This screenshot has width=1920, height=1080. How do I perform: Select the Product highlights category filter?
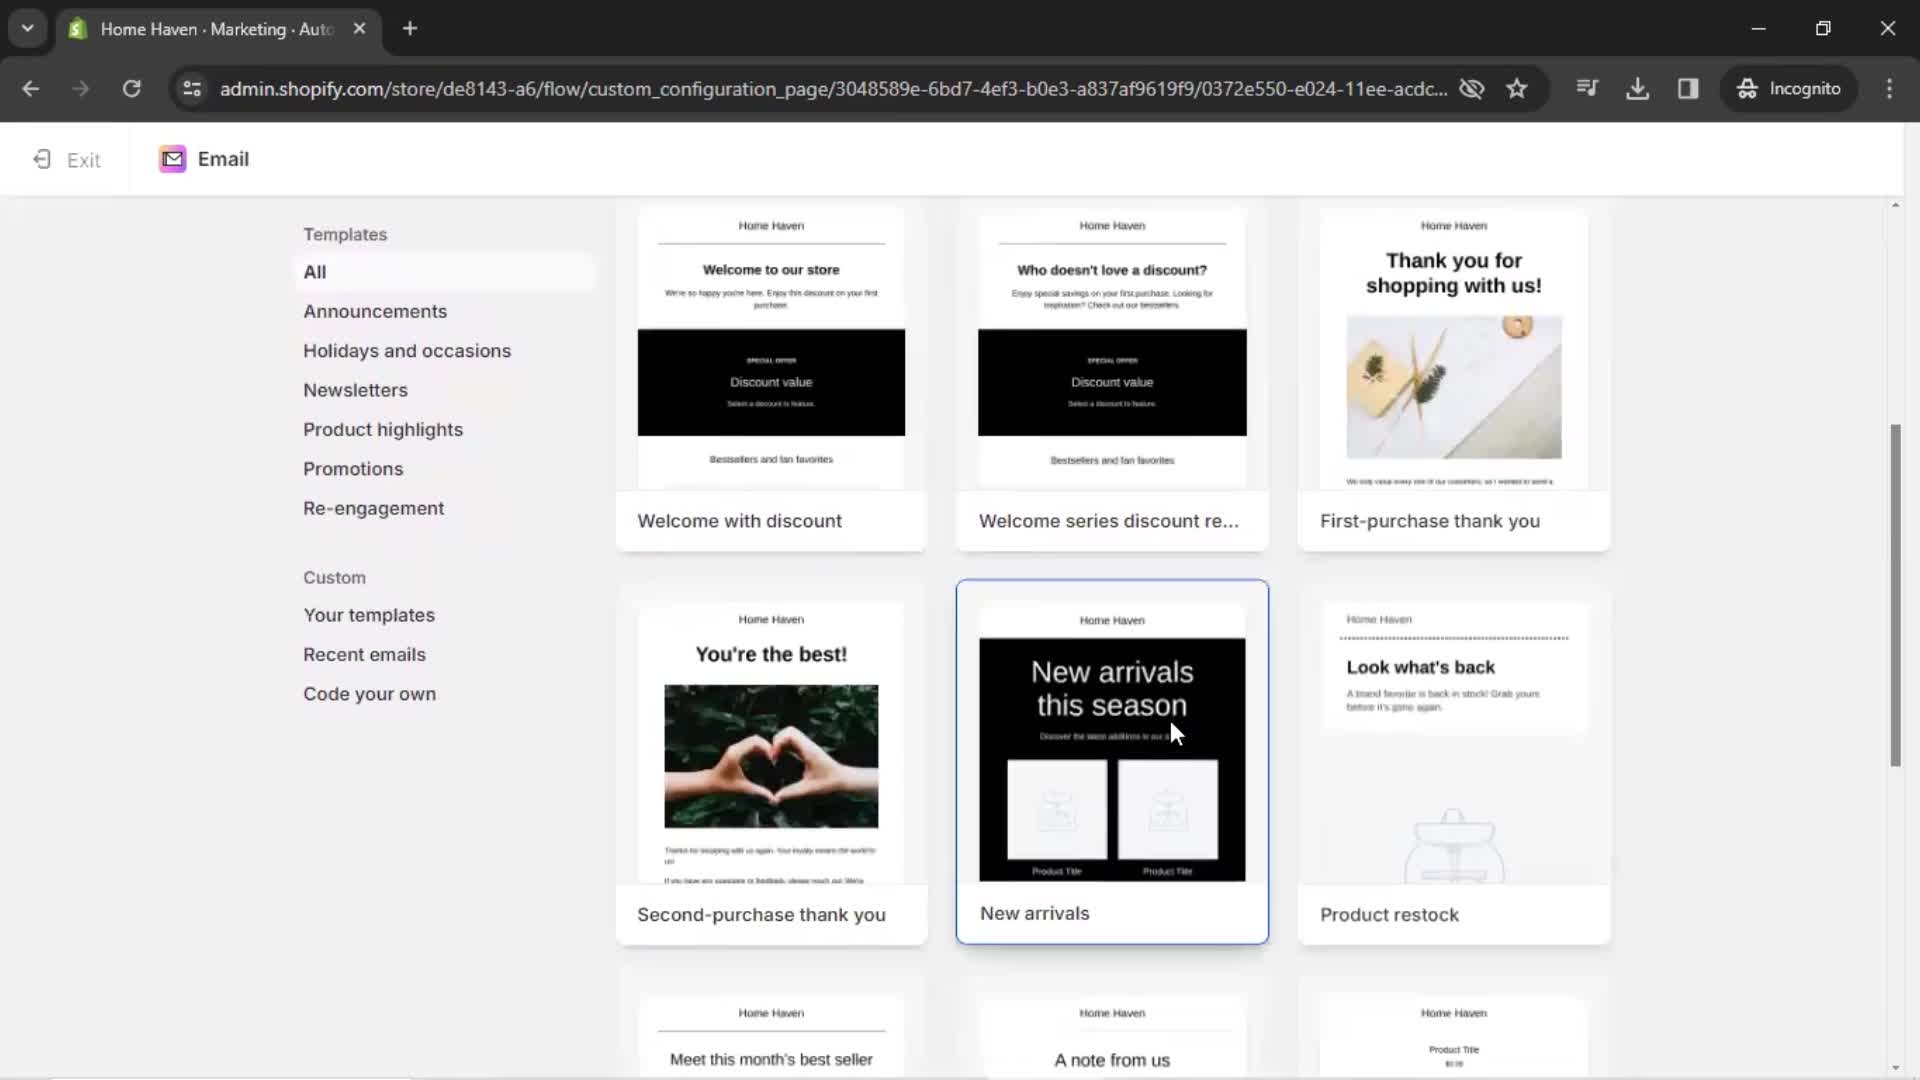[x=382, y=429]
